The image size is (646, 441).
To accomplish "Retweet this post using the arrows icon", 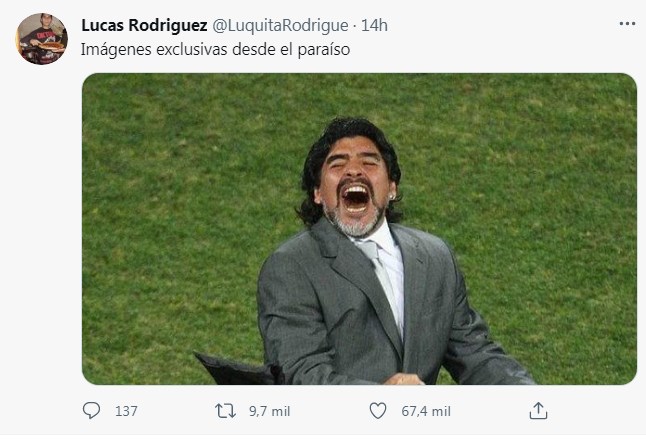I will 225,411.
